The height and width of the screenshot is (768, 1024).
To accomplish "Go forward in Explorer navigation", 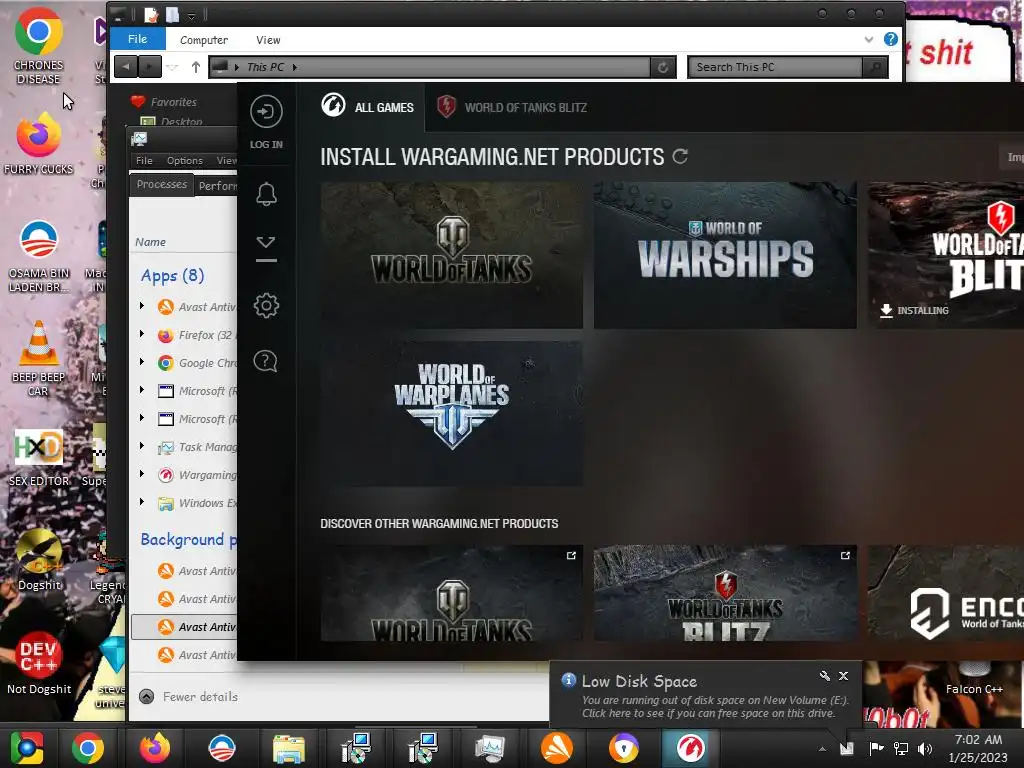I will [x=150, y=67].
